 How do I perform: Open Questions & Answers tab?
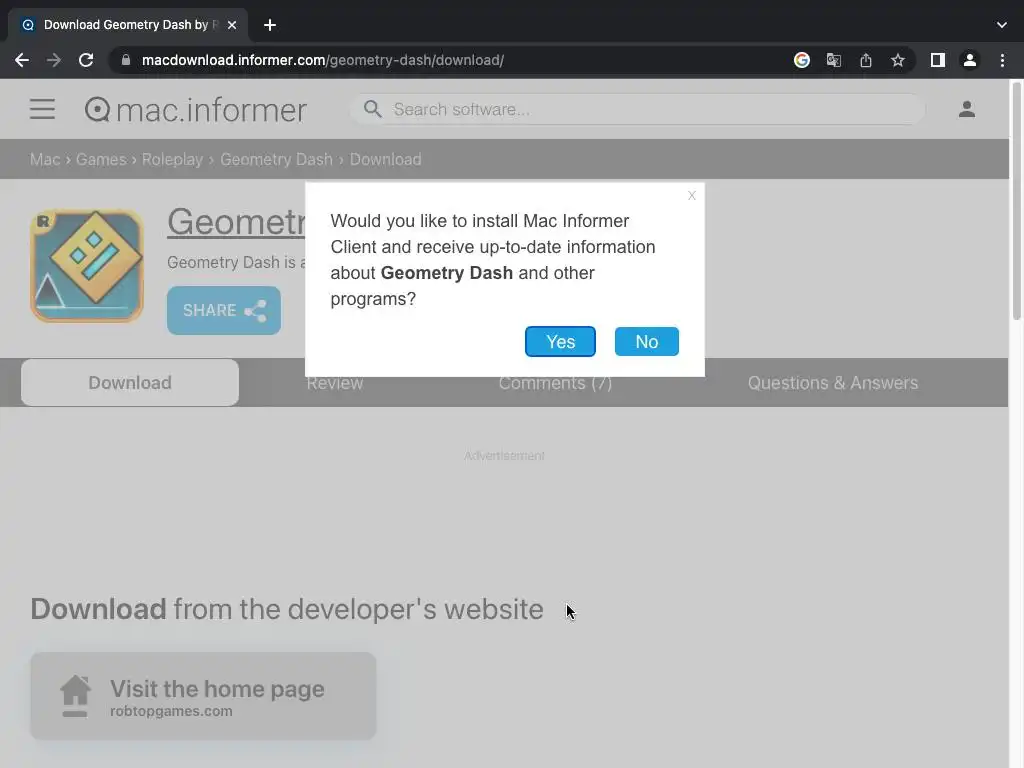point(833,383)
